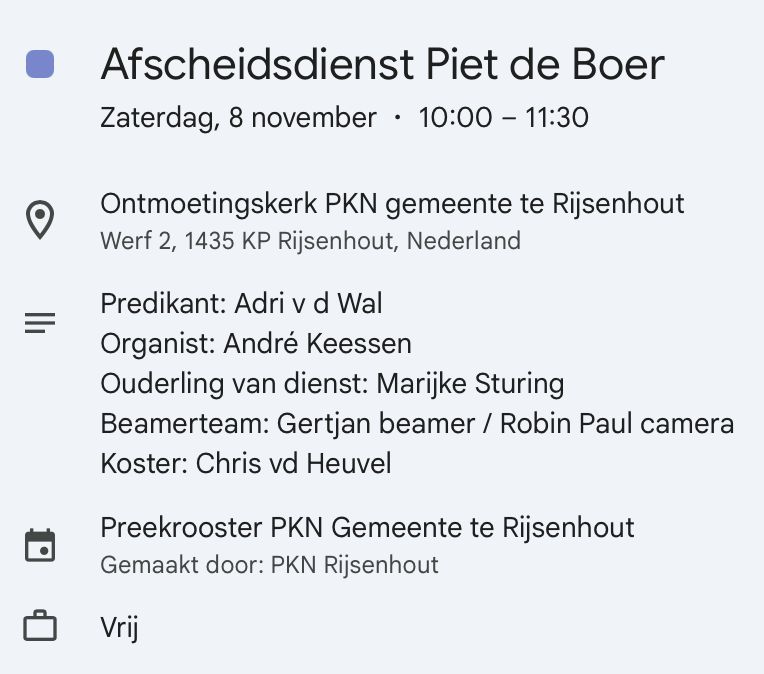Viewport: 764px width, 674px height.
Task: Select the title Afscheidsdienst Piet de Boer
Action: tap(382, 65)
